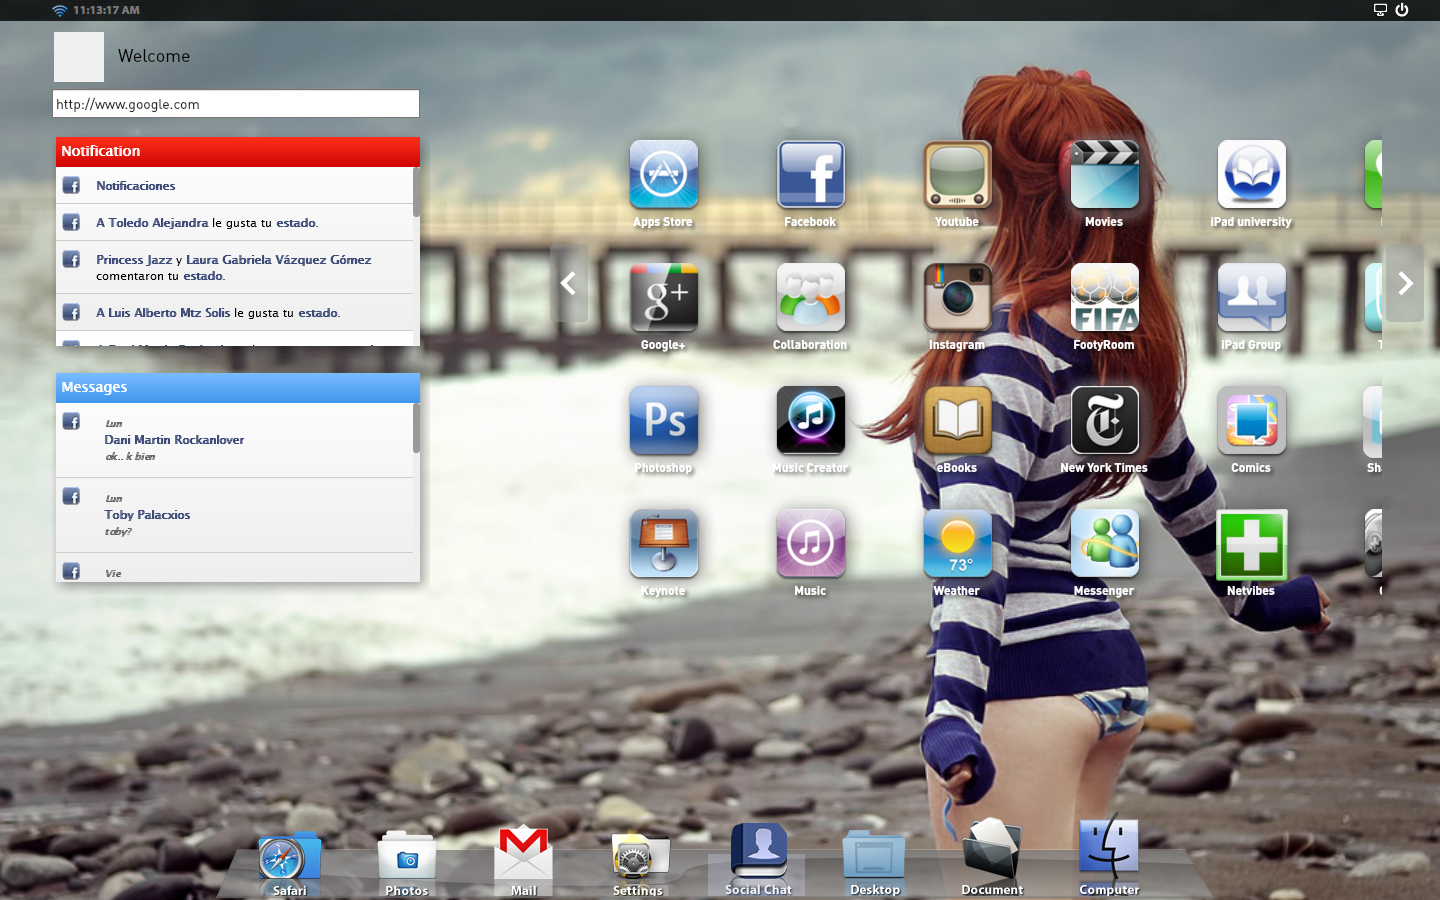1440x900 pixels.
Task: Open iPad university app
Action: (1251, 174)
